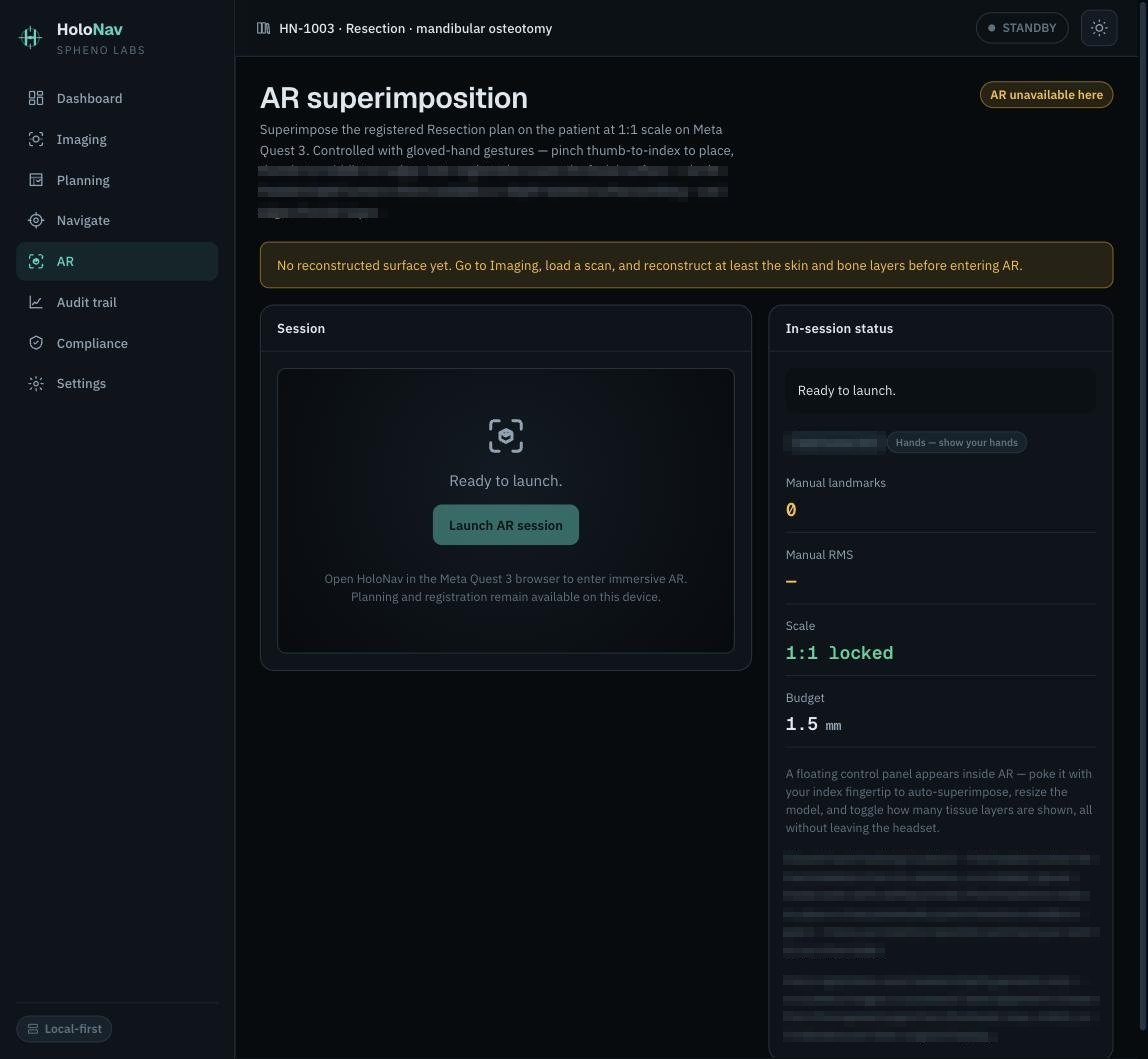Open the Navigate section

tap(117, 220)
